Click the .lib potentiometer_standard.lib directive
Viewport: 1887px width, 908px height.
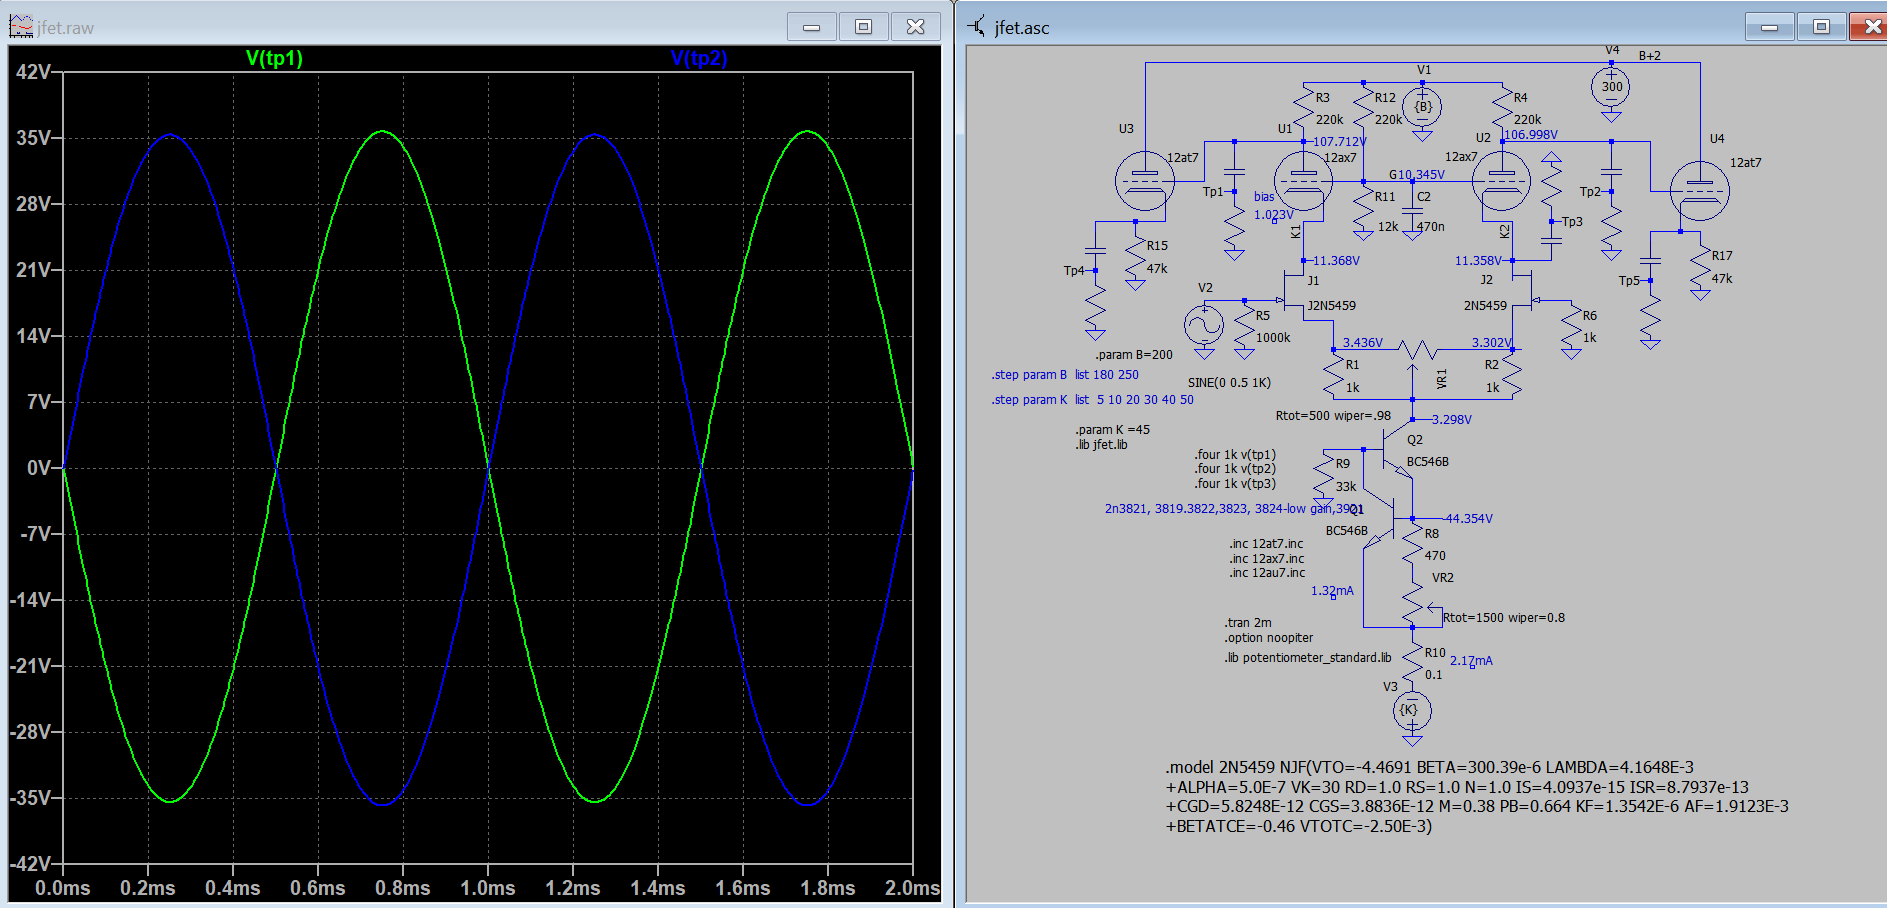[x=1308, y=658]
